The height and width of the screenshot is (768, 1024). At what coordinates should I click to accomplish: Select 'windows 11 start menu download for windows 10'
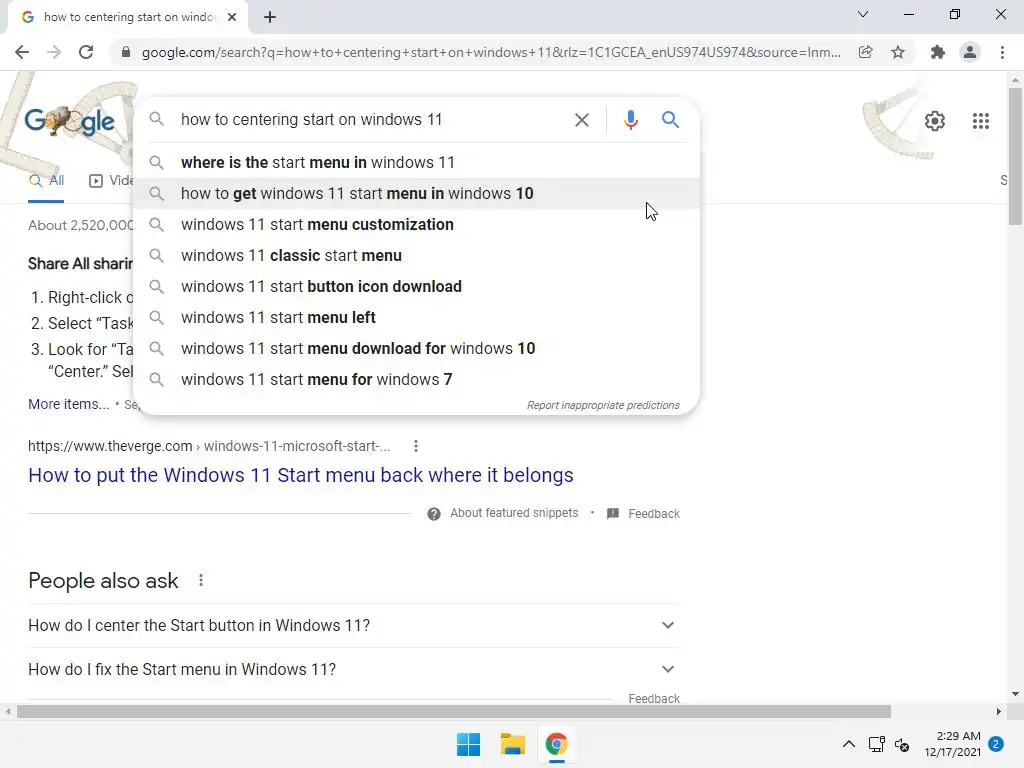[x=416, y=349]
